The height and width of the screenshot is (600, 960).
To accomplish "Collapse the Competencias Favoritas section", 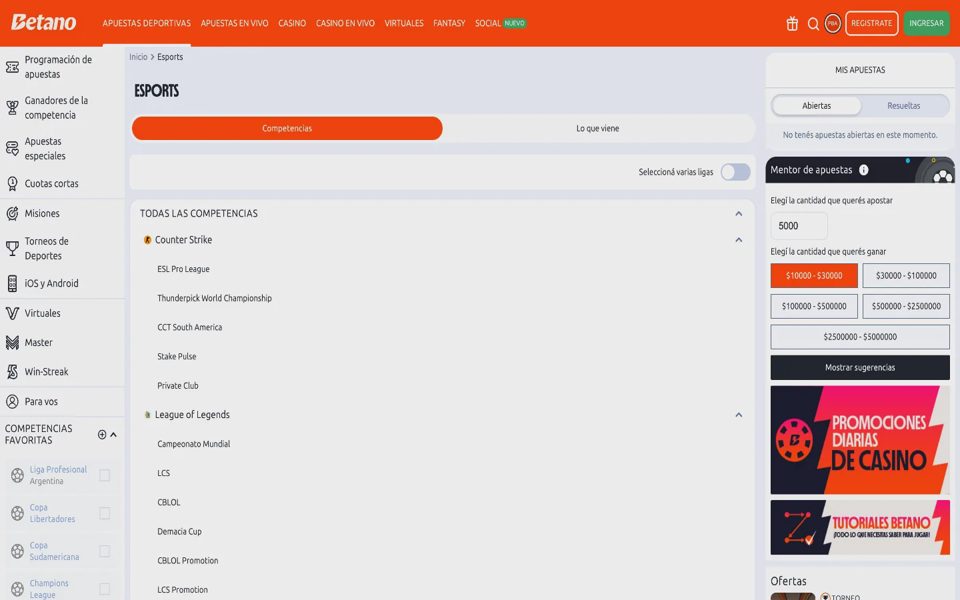I will pyautogui.click(x=113, y=435).
